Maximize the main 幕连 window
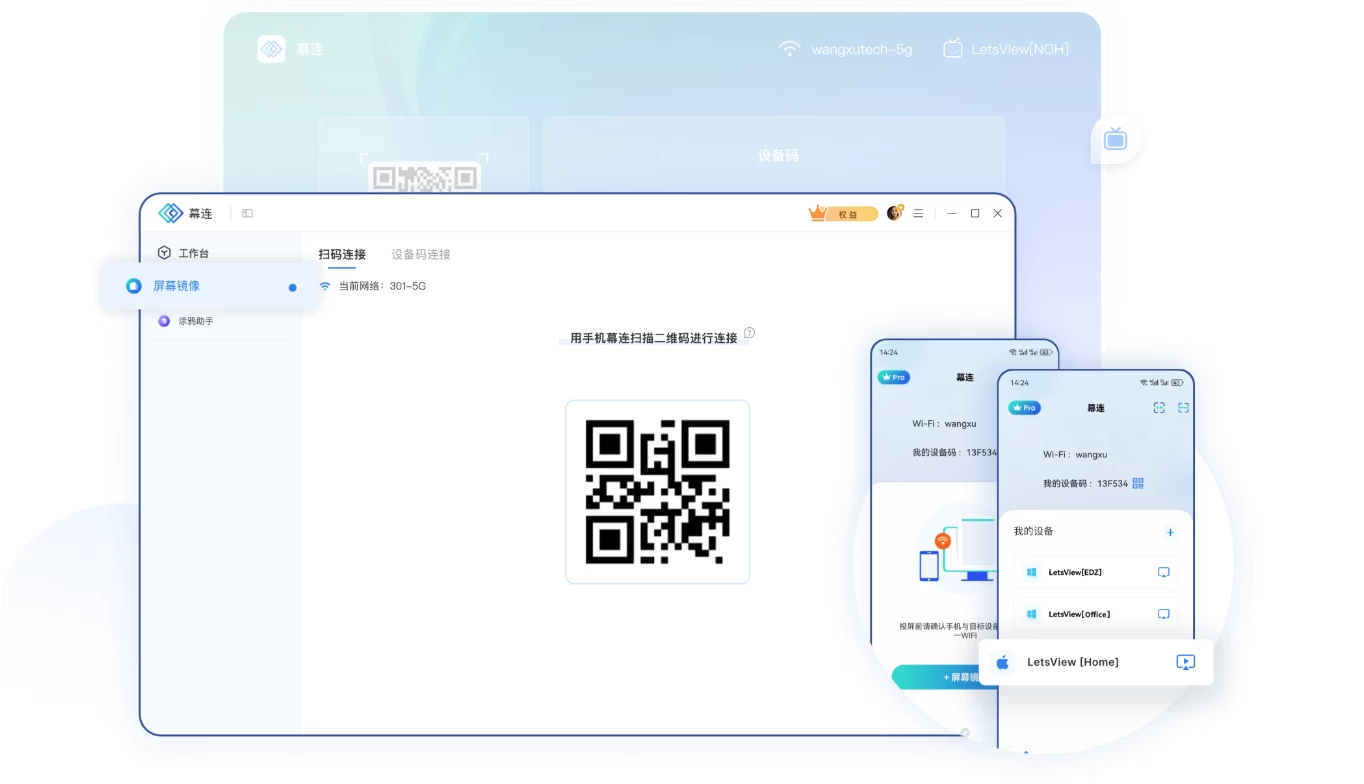 click(975, 213)
